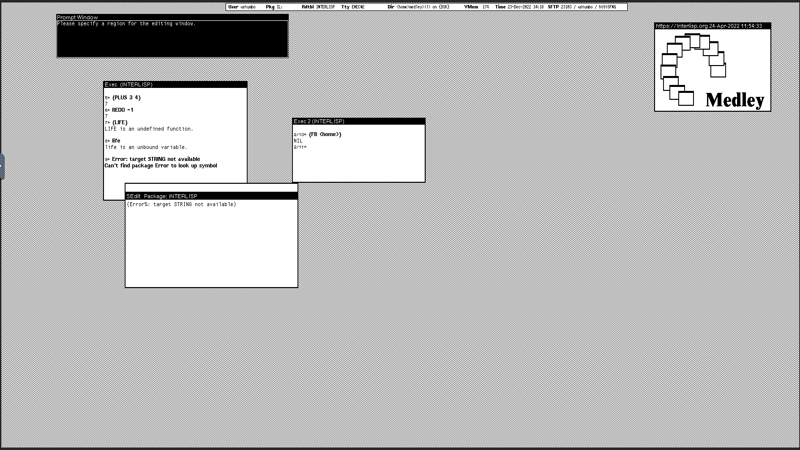Click the Medley text in logo window
The width and height of the screenshot is (800, 450).
point(735,100)
